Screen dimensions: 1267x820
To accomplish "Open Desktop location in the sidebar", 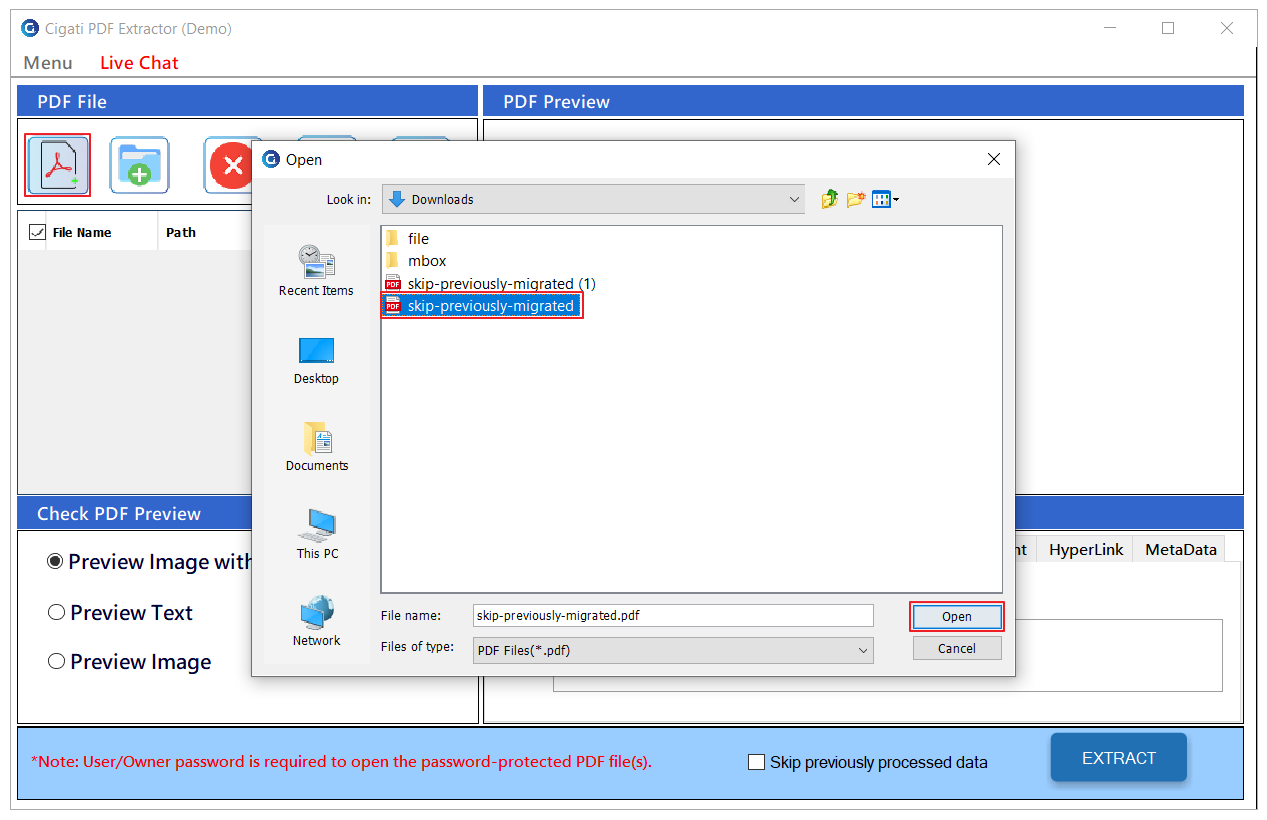I will pyautogui.click(x=316, y=360).
